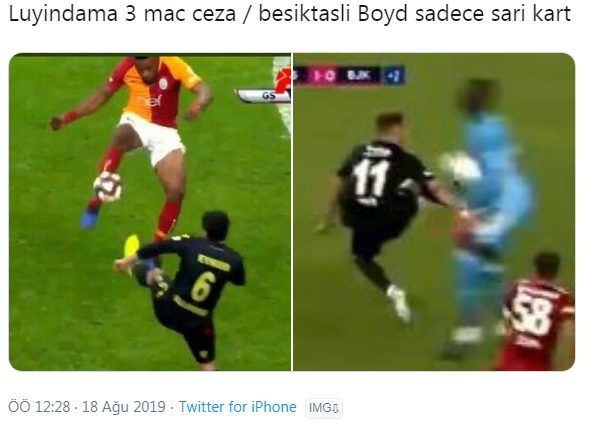Click the jersey number 58 in right photo
The height and width of the screenshot is (430, 589).
tap(533, 313)
